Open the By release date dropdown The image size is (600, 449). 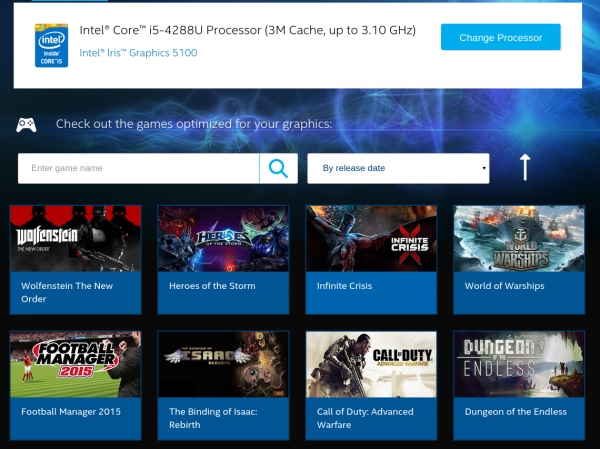click(398, 168)
